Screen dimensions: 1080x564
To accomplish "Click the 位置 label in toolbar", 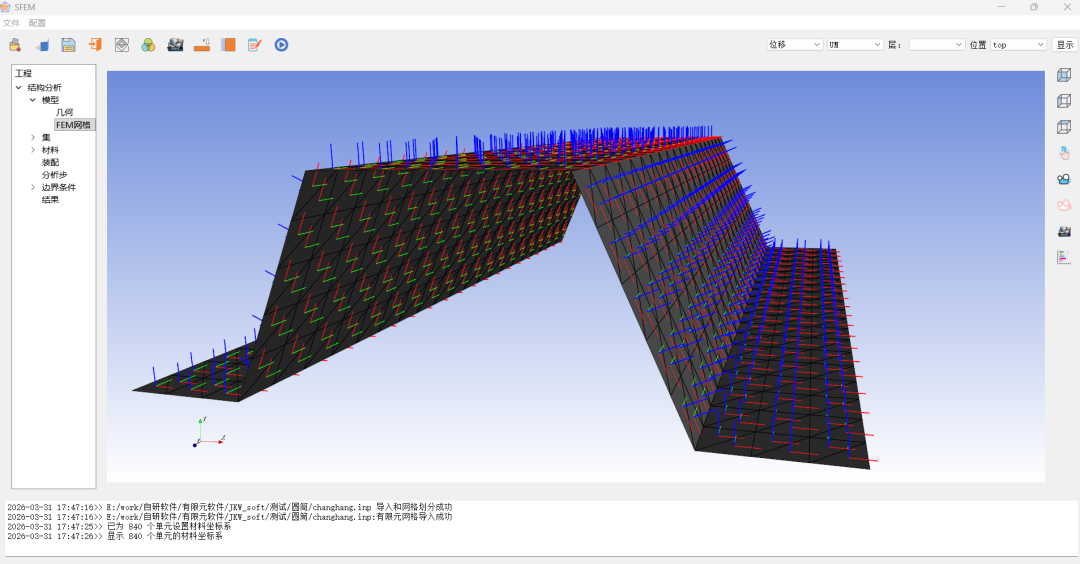I will tap(978, 45).
